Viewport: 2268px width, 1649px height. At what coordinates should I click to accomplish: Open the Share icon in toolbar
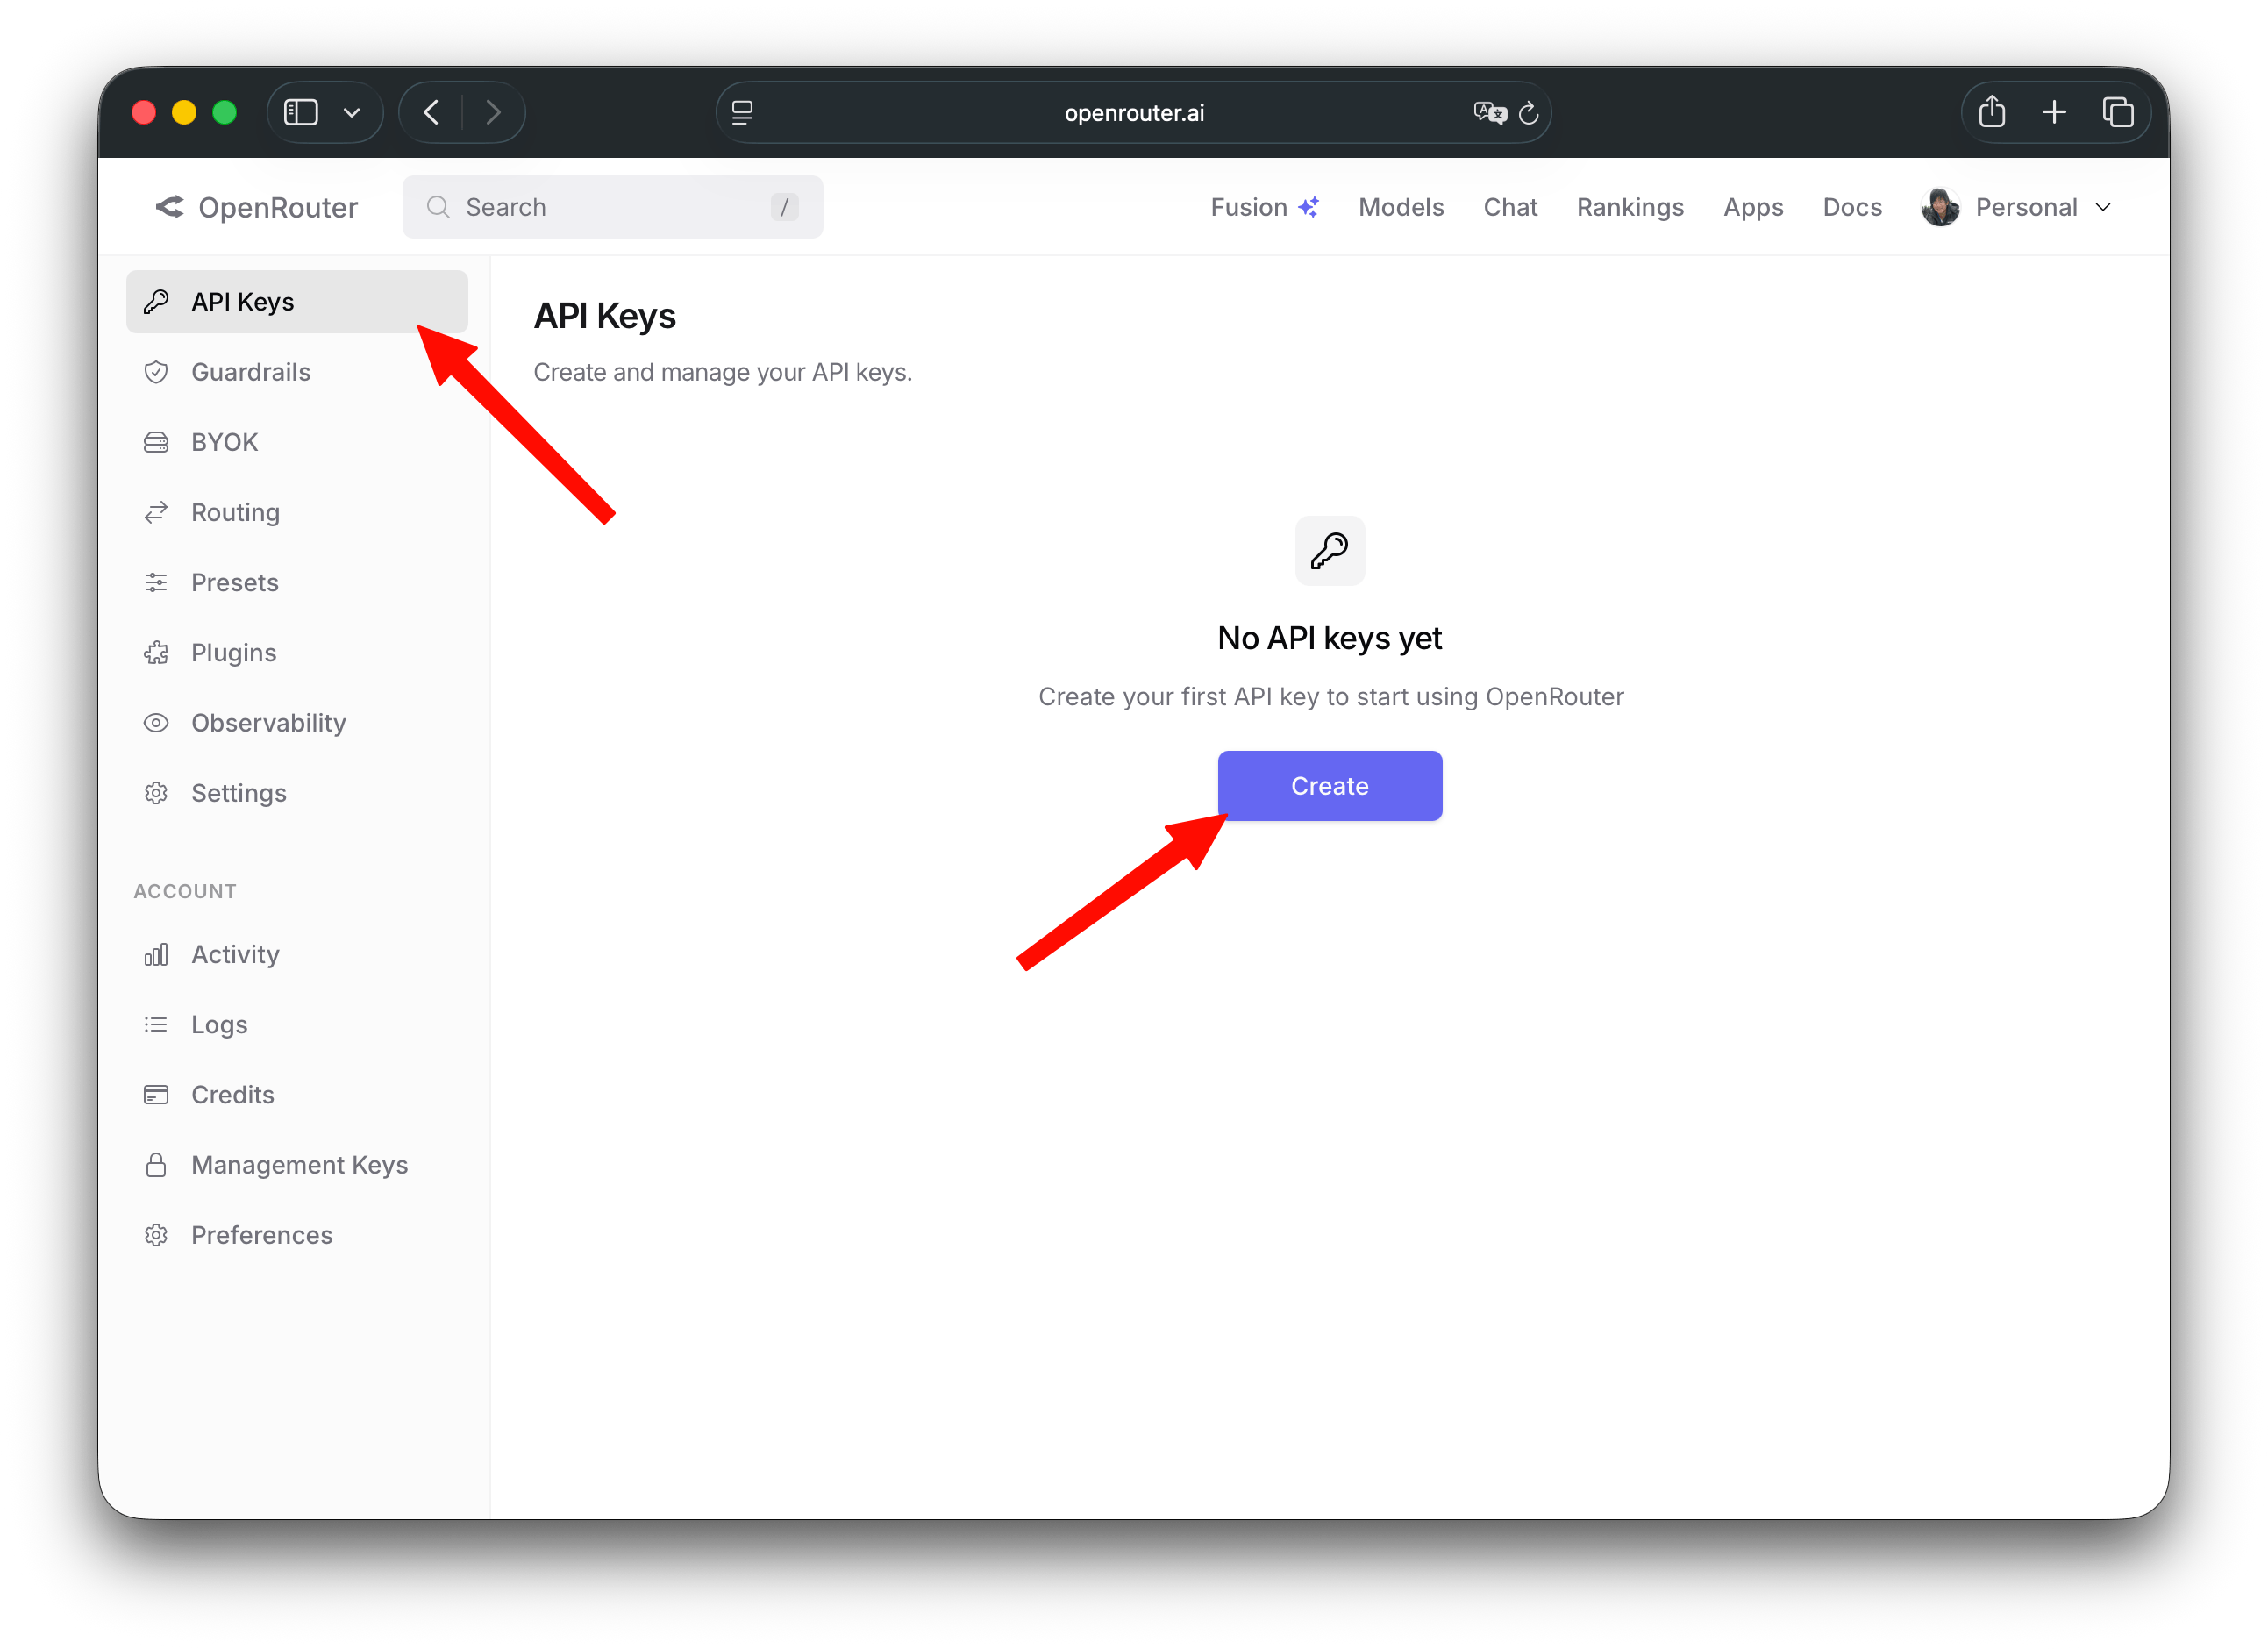pyautogui.click(x=1991, y=112)
